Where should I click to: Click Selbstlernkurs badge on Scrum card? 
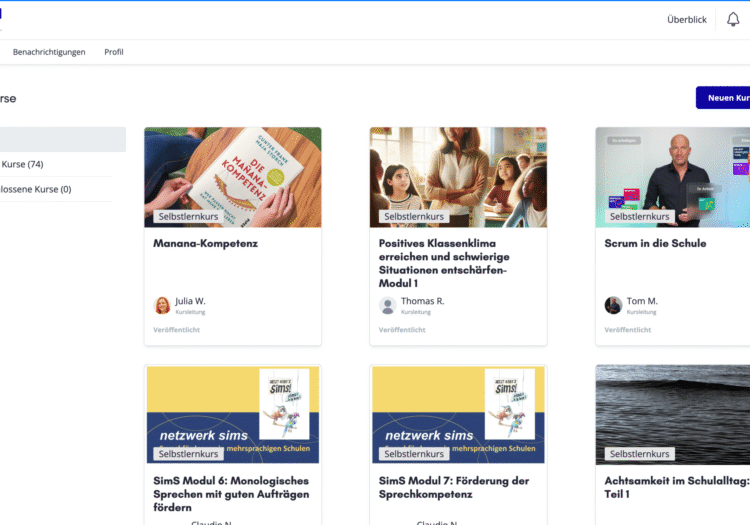[640, 216]
